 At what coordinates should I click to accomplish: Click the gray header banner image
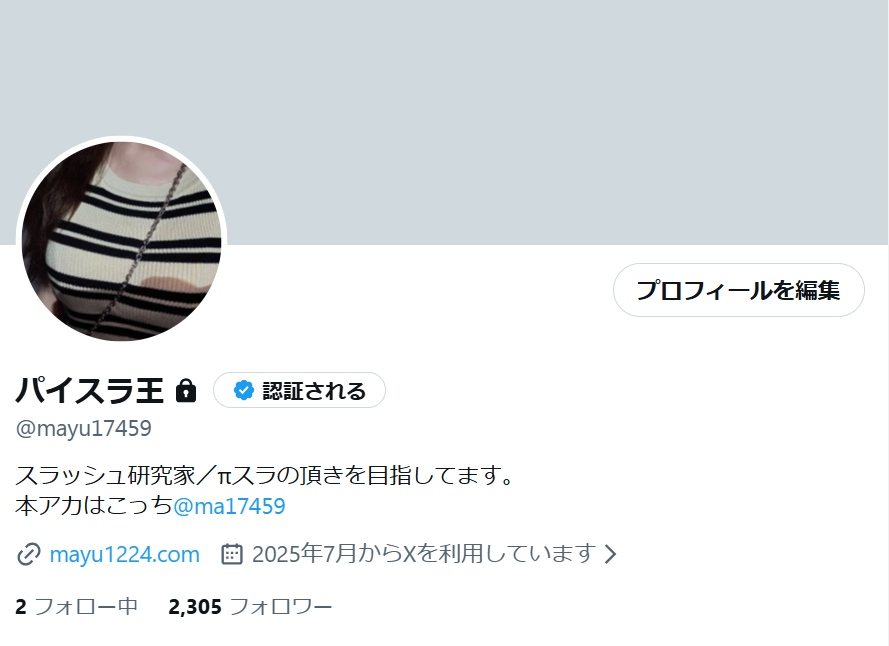click(x=444, y=123)
